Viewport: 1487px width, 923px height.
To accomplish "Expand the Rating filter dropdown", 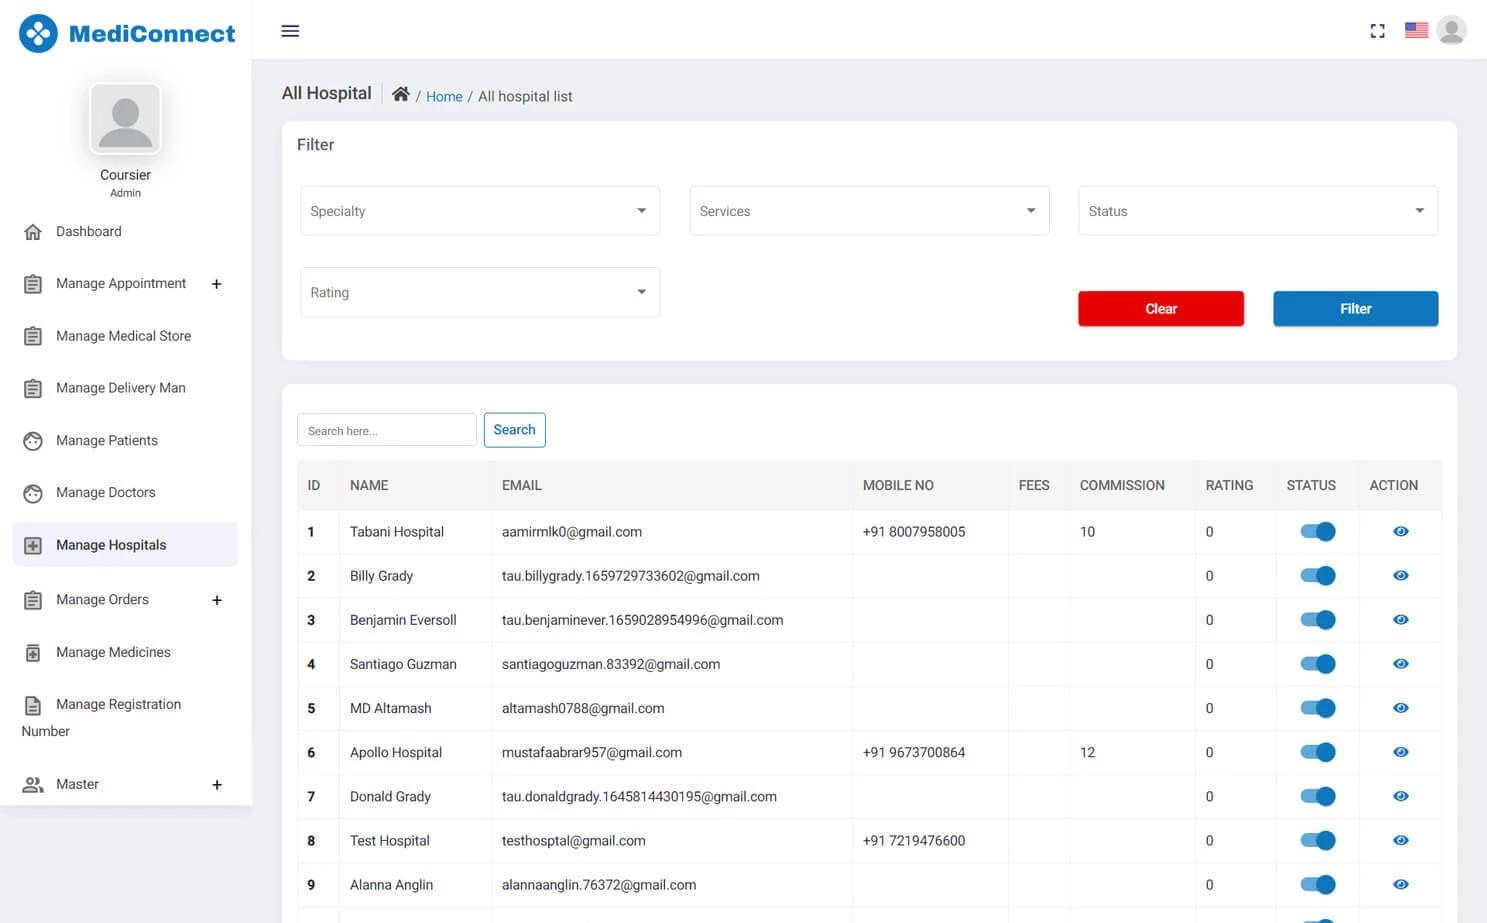I will pyautogui.click(x=479, y=292).
